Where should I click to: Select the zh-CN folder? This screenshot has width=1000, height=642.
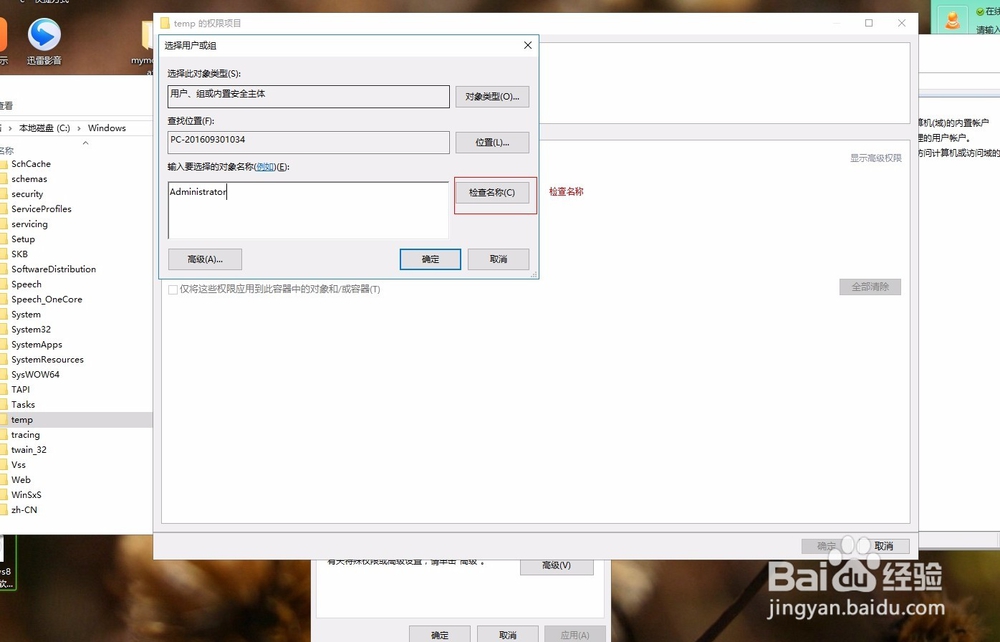pyautogui.click(x=24, y=510)
